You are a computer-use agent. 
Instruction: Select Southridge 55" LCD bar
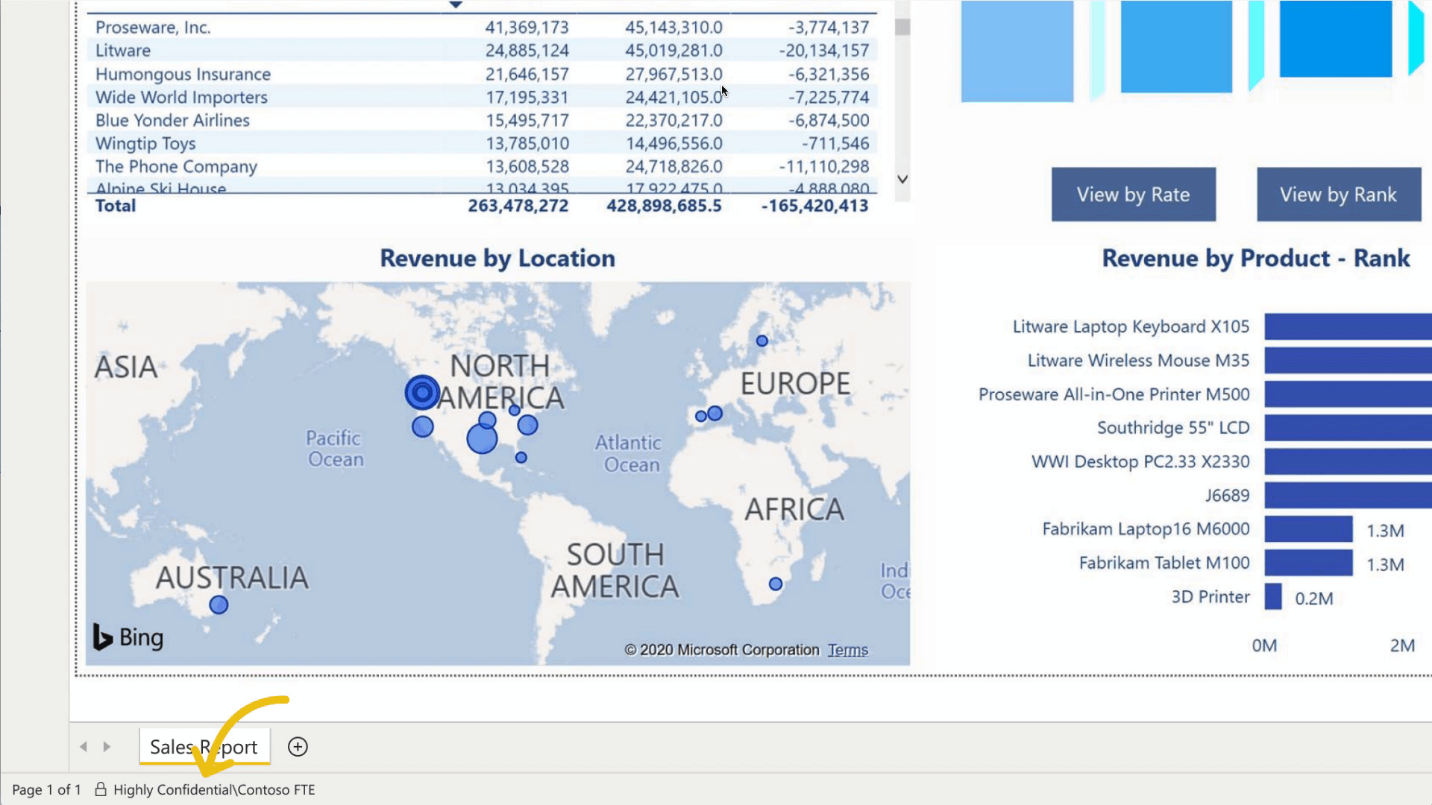click(1348, 428)
